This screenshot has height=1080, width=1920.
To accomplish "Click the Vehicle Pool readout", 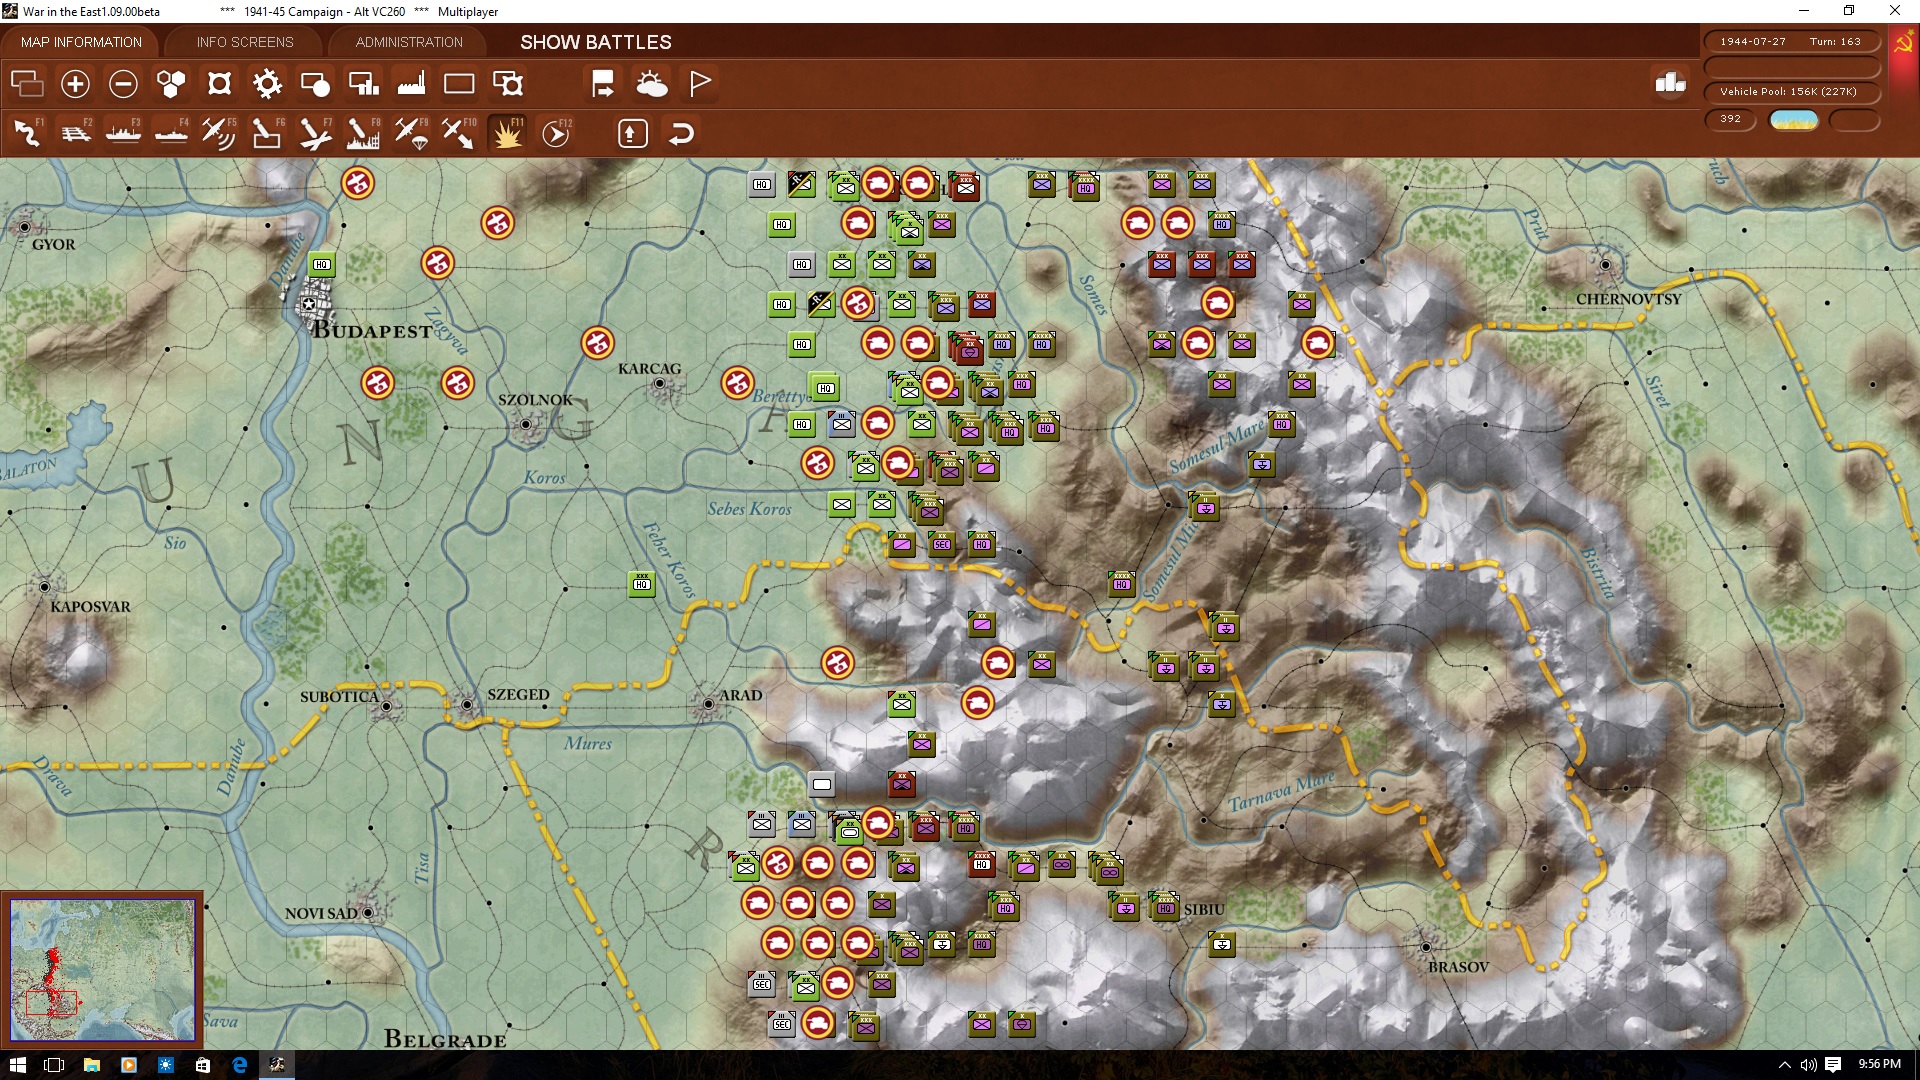I will 1791,91.
